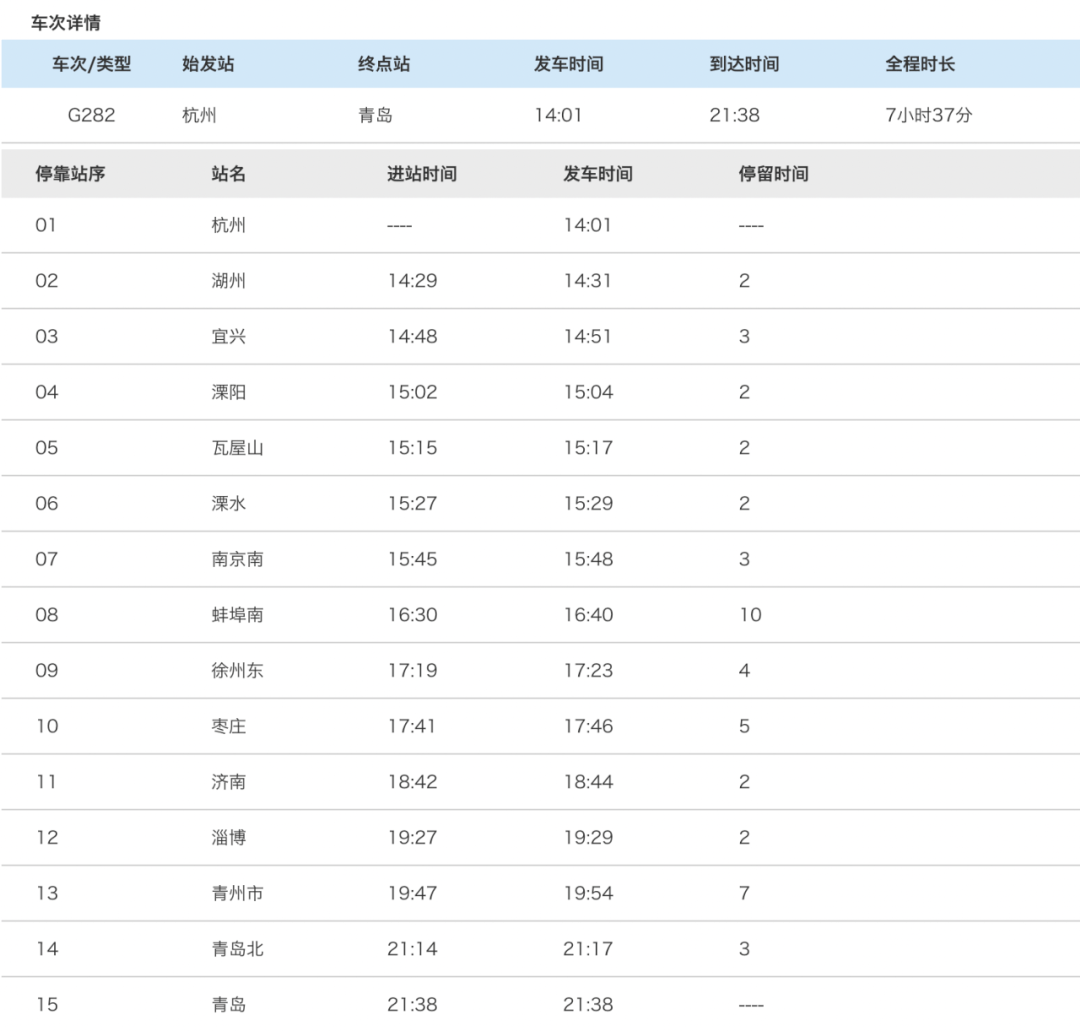Select the 湖州 station name
The image size is (1080, 1031).
228,281
